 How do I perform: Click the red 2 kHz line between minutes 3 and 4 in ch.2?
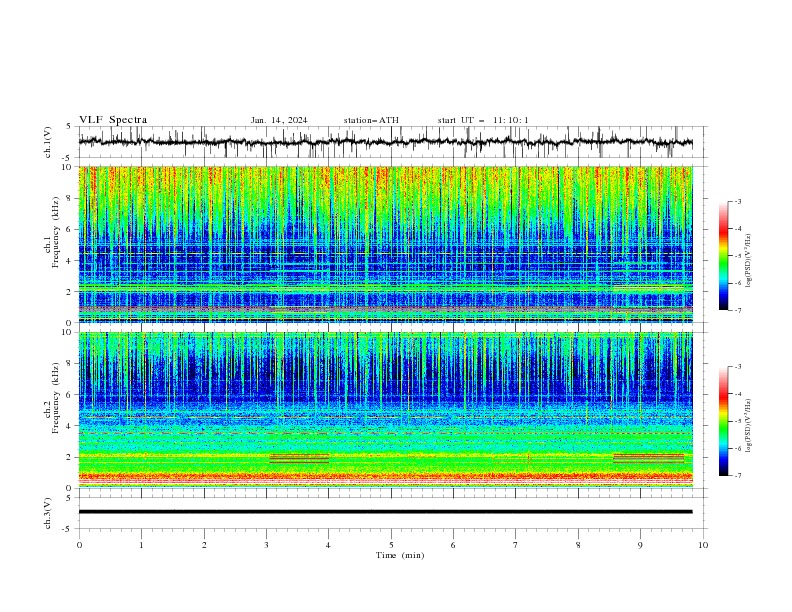pos(299,458)
